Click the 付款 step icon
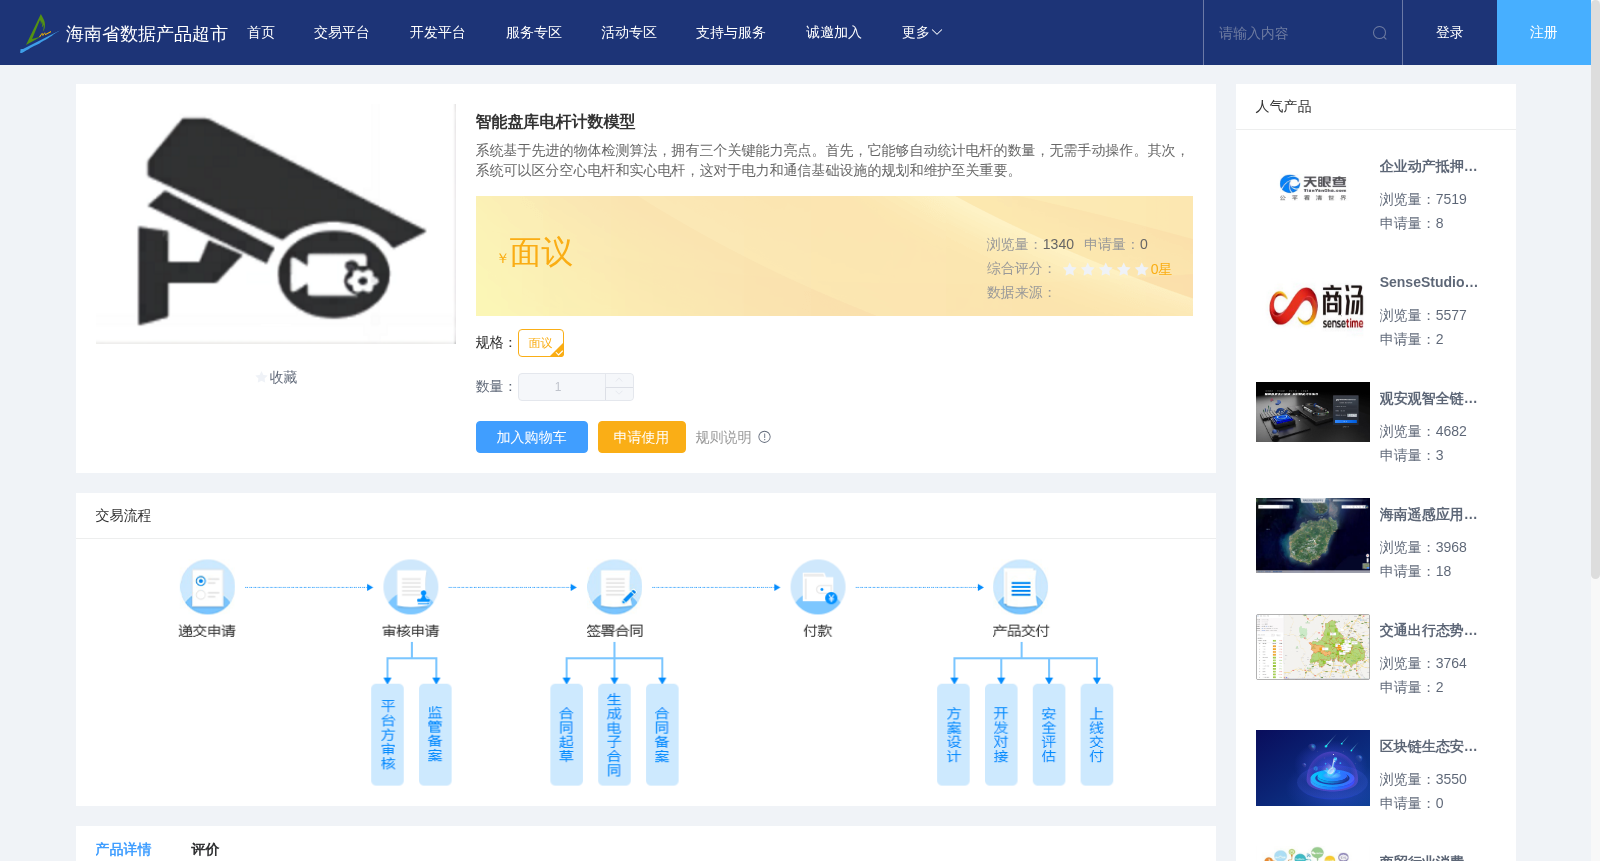Image resolution: width=1600 pixels, height=861 pixels. [x=818, y=587]
